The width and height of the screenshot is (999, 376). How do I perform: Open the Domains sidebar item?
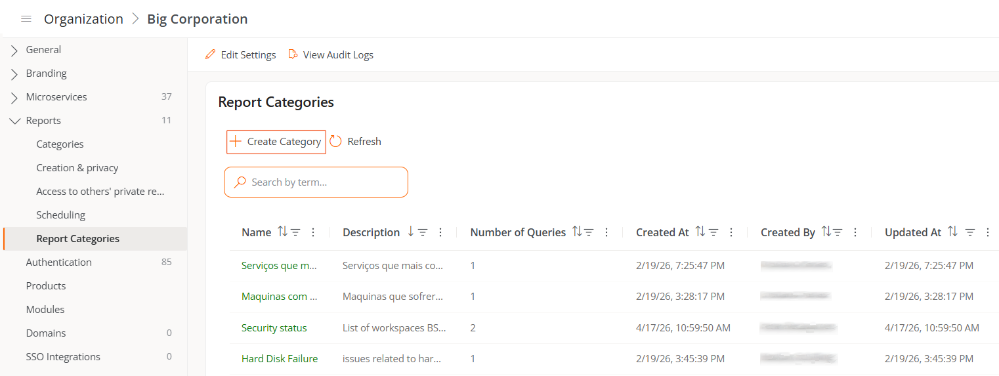pyautogui.click(x=46, y=333)
